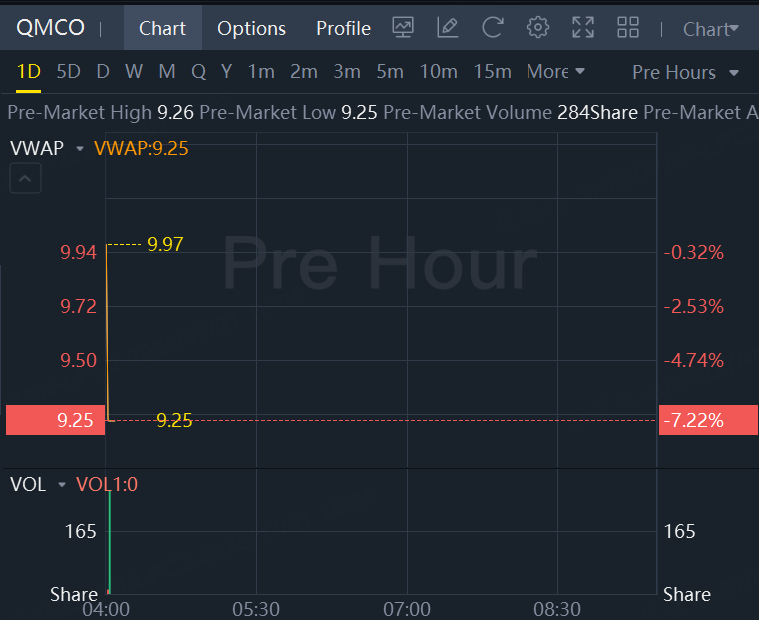The image size is (759, 620).
Task: Open the multi-chart grid layout icon
Action: pyautogui.click(x=628, y=28)
